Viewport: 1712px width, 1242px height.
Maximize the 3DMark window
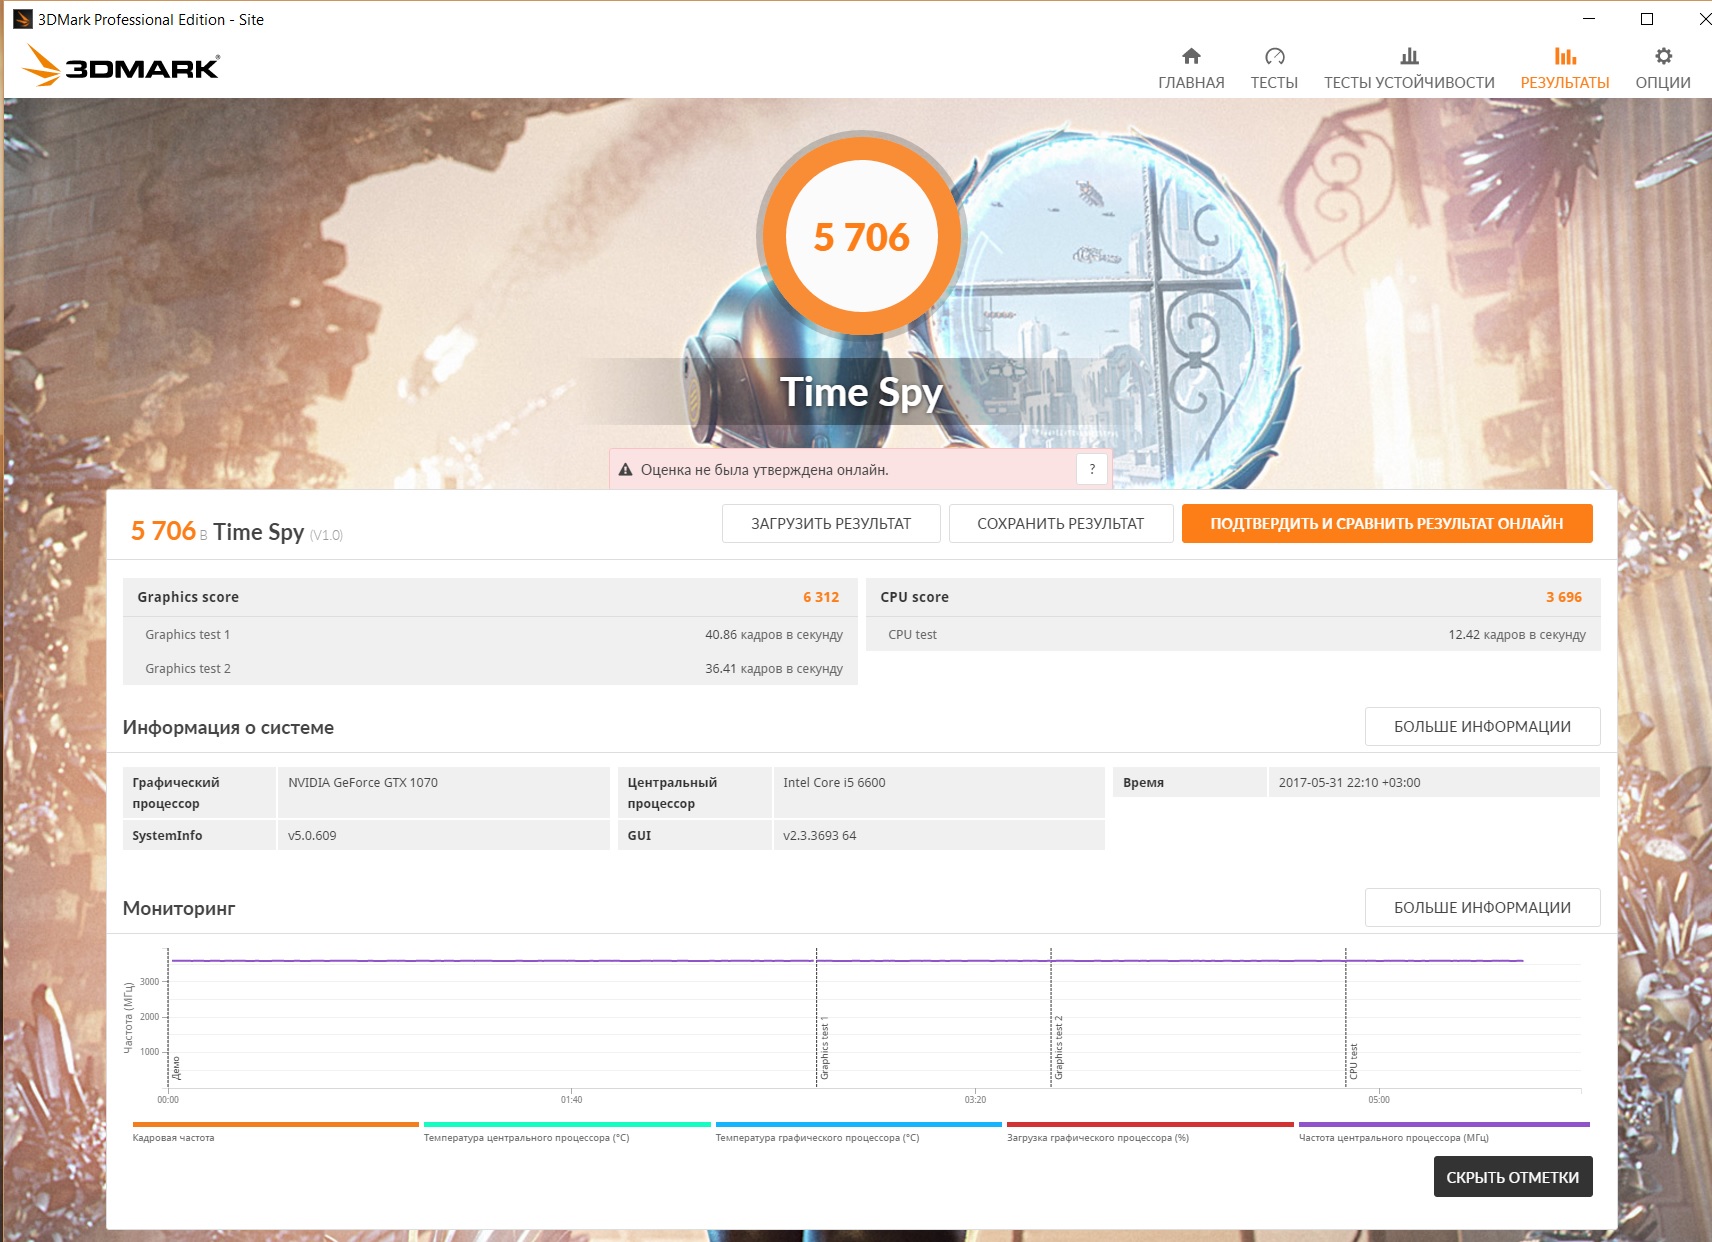[x=1647, y=19]
